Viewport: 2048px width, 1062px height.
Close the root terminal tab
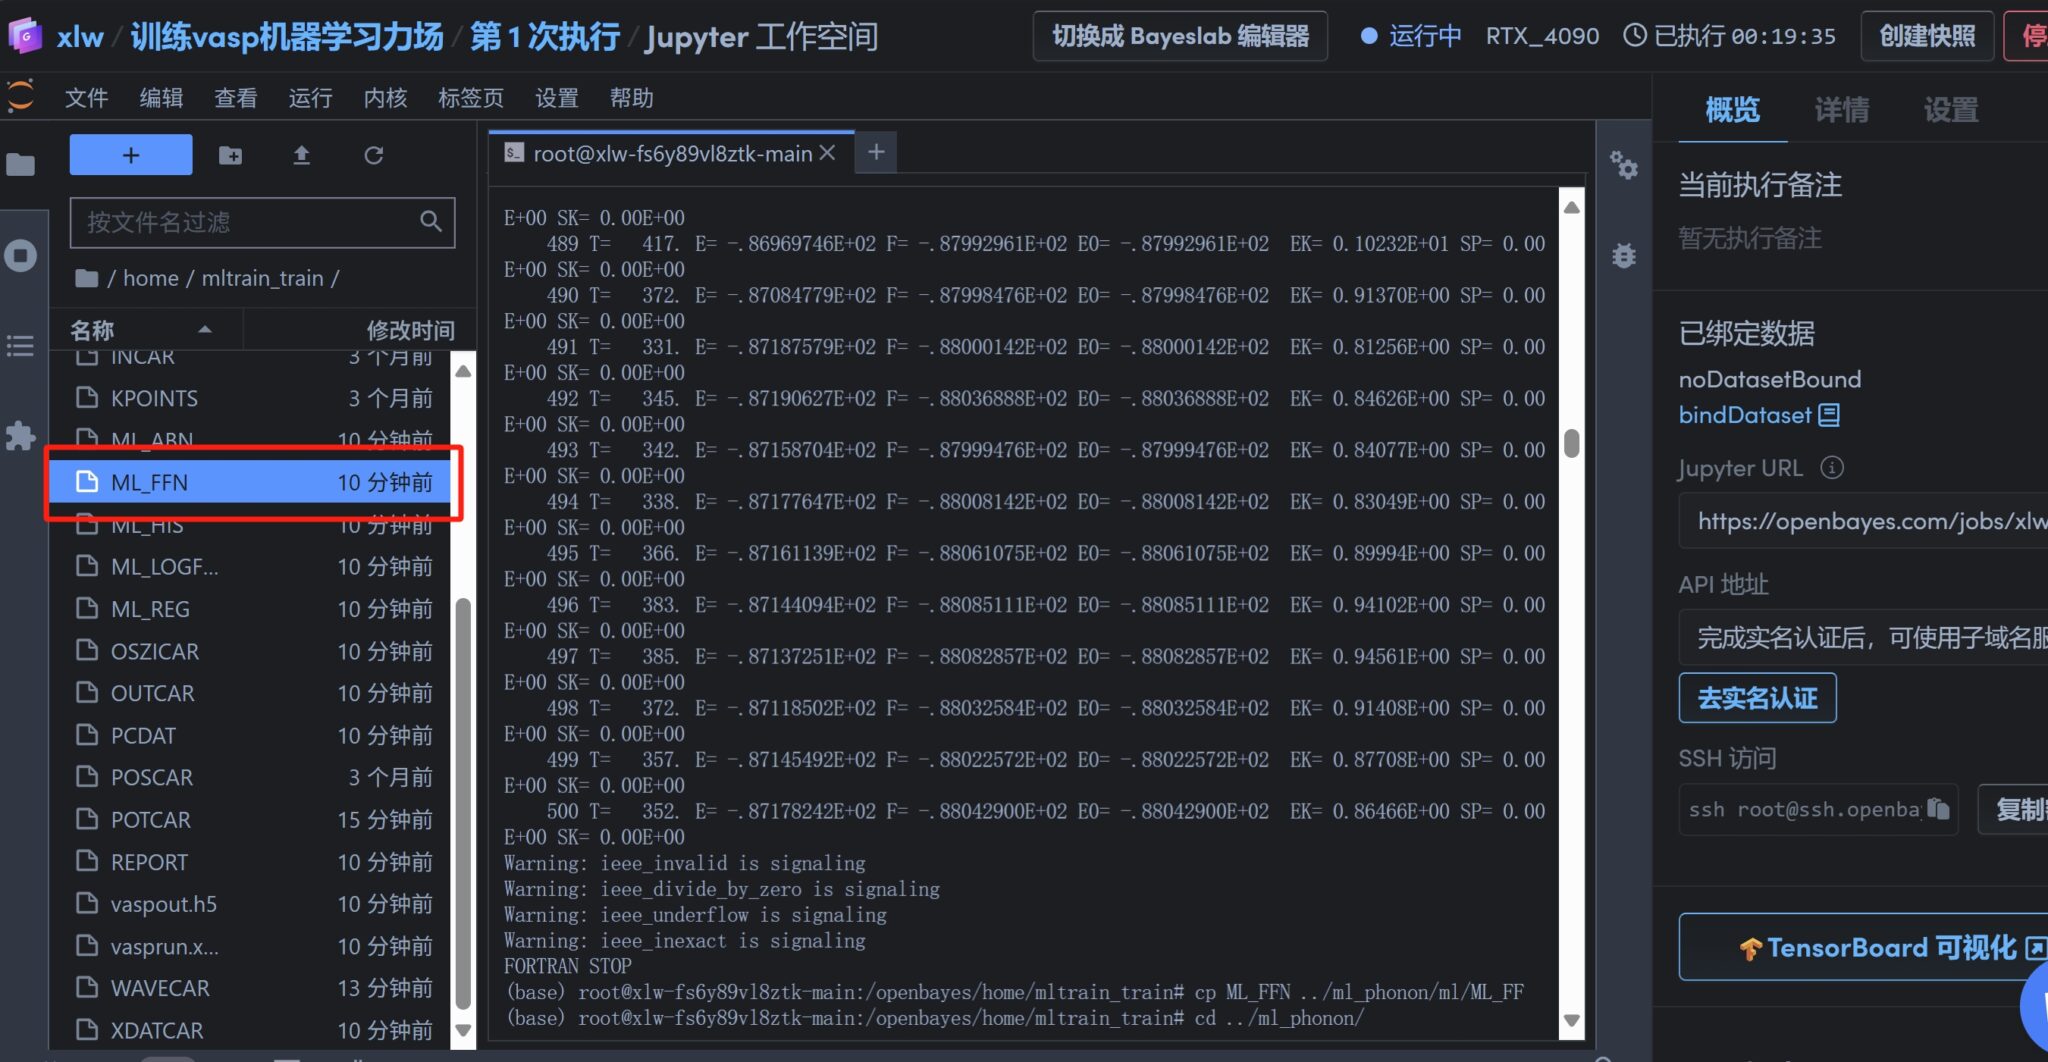[827, 153]
